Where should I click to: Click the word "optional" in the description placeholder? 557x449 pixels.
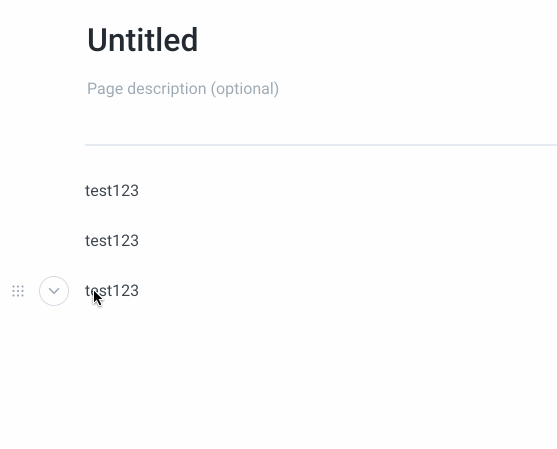click(x=245, y=88)
